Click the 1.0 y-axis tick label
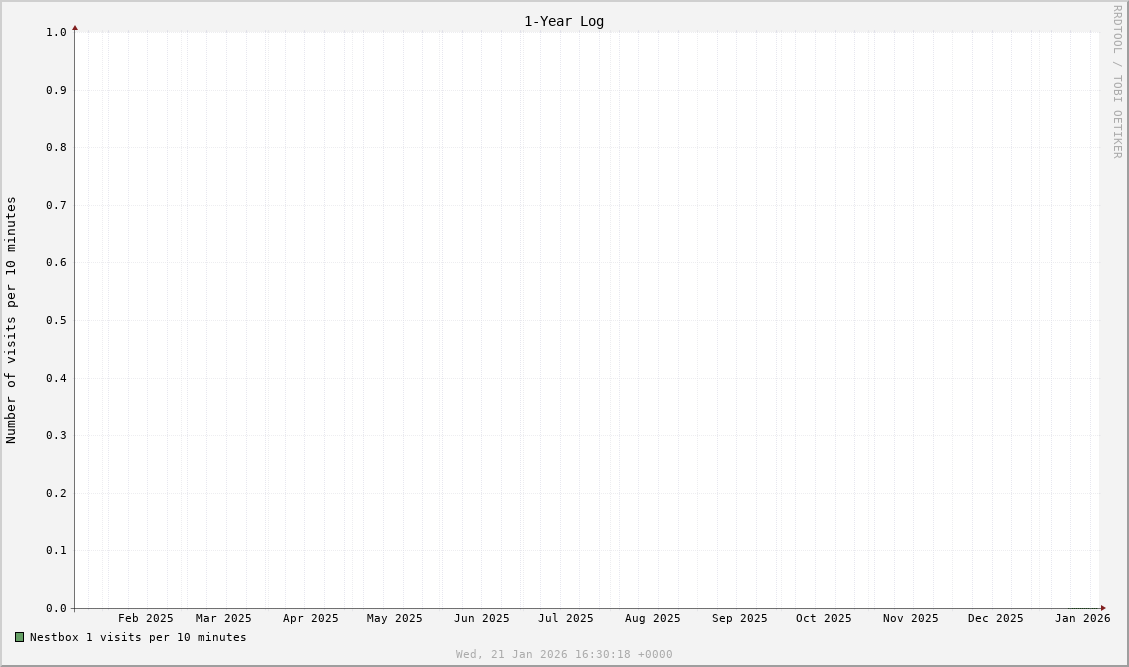Viewport: 1129px width, 667px height. pos(56,32)
